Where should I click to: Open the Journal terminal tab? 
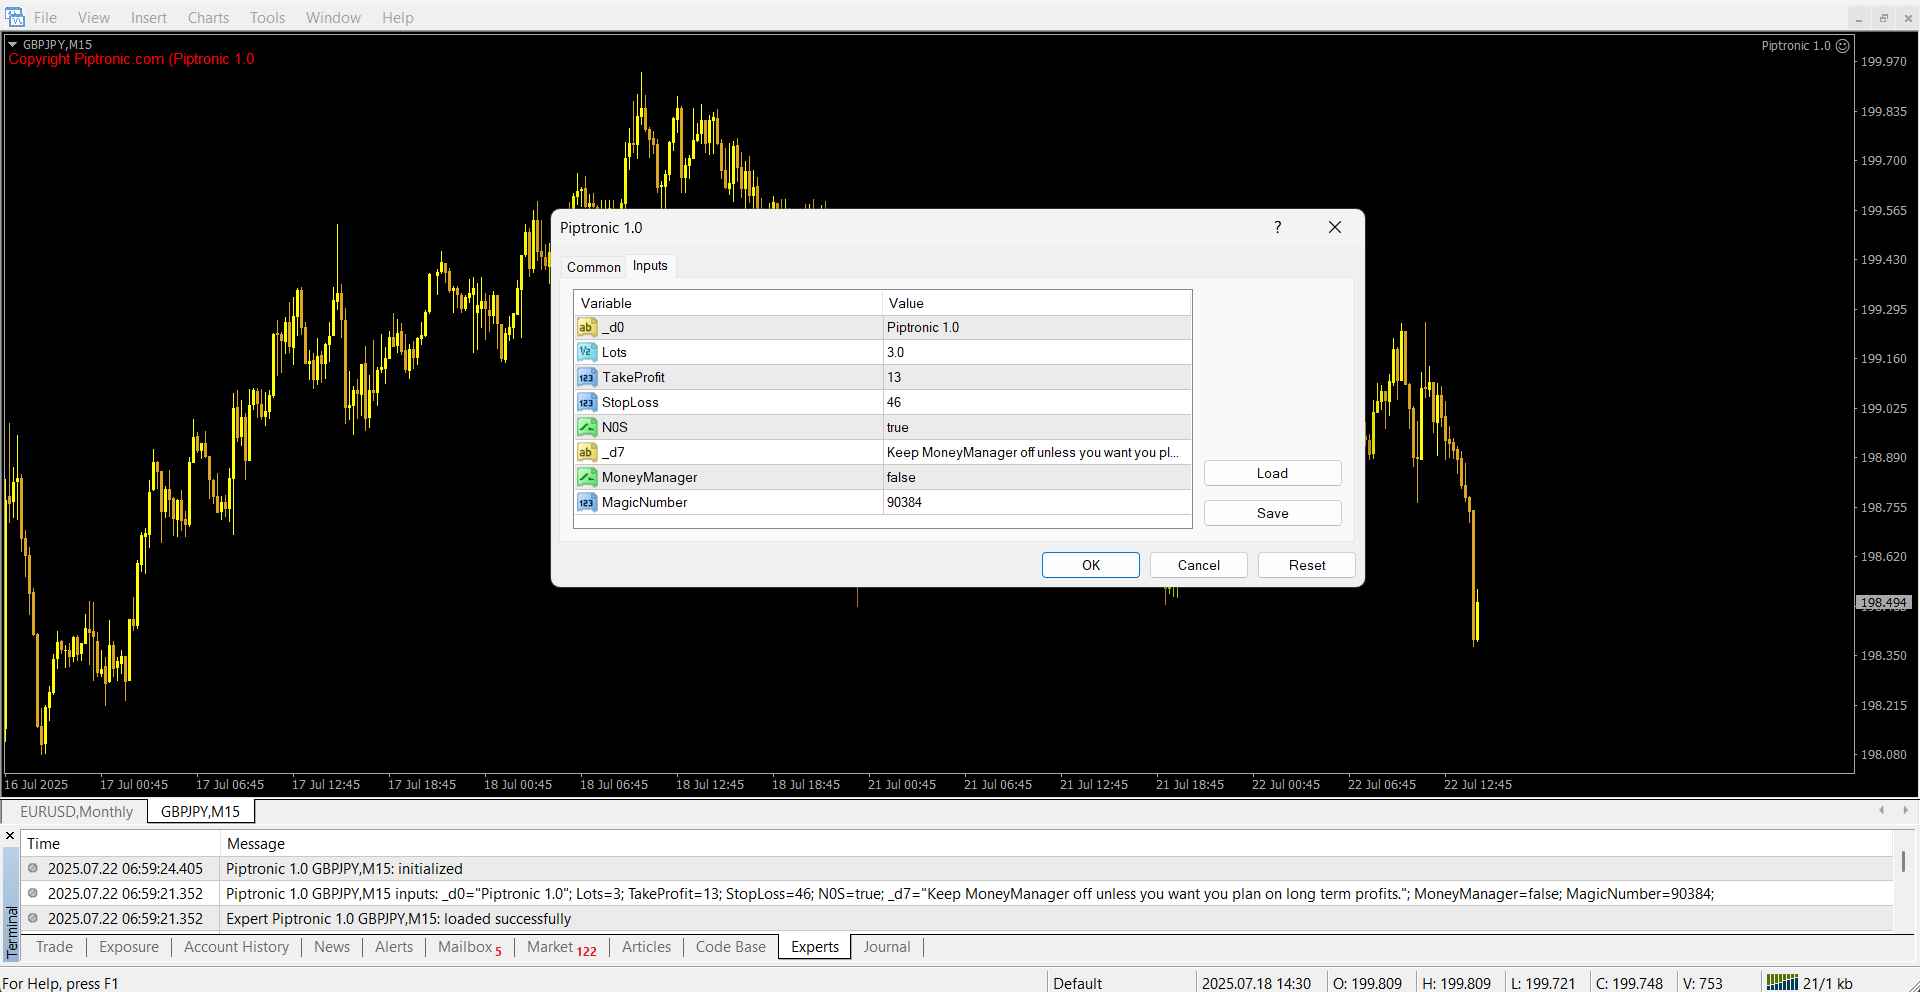point(887,947)
